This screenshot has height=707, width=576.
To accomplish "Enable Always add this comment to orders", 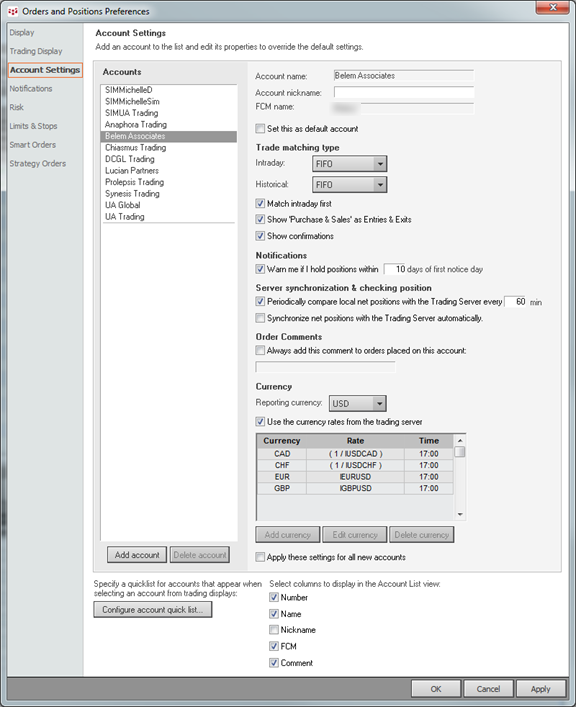I will (260, 350).
